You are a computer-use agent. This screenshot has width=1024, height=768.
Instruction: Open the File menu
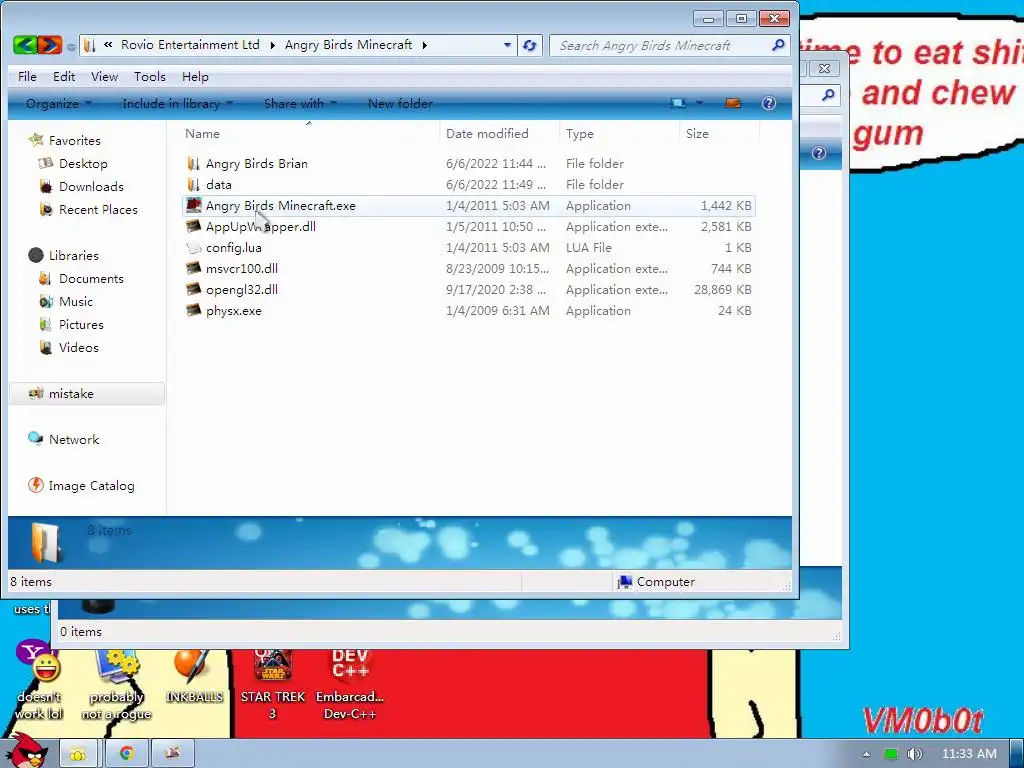pos(27,76)
